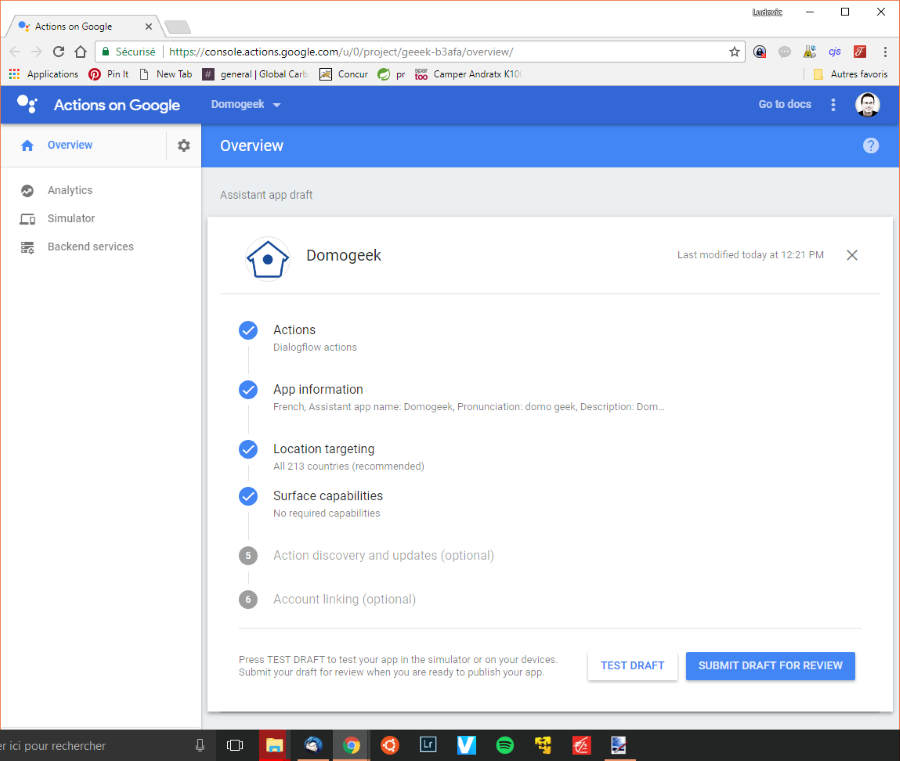Open Ubuntu app in the taskbar

click(x=390, y=746)
